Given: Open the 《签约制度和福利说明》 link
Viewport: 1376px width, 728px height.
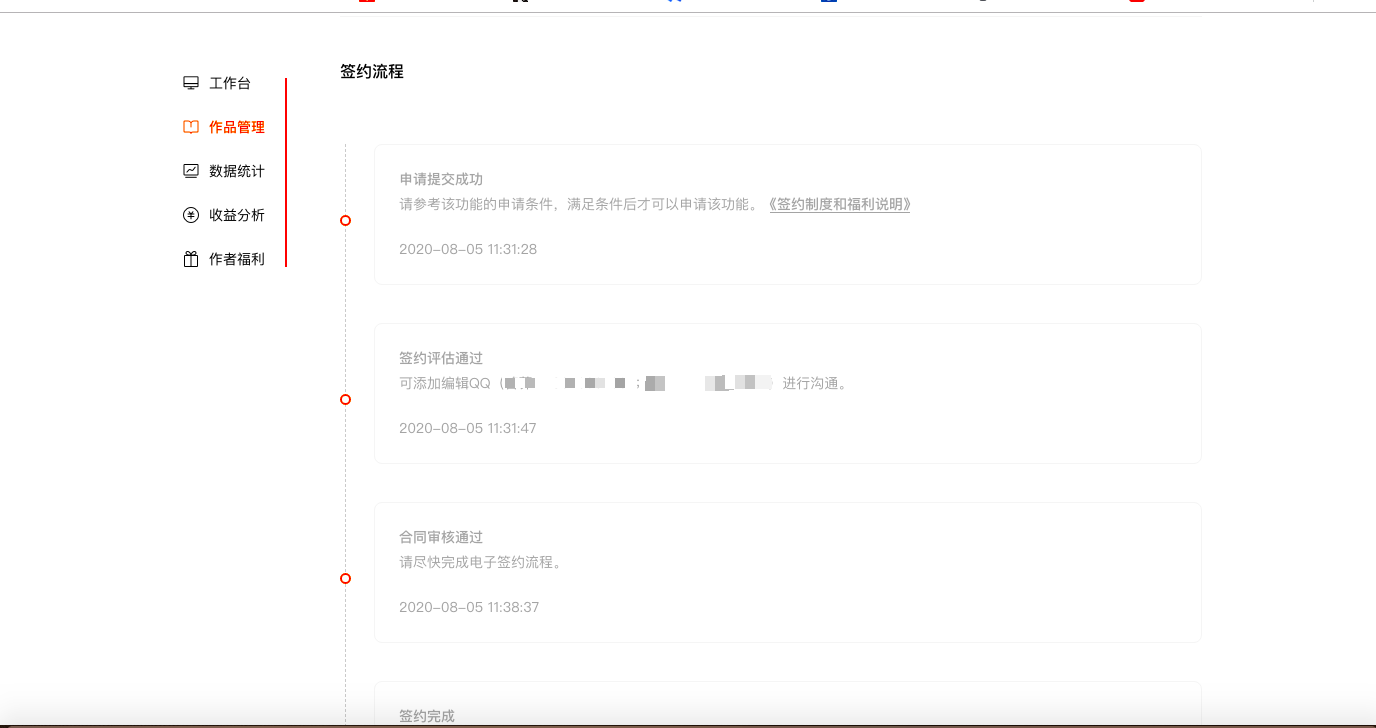Looking at the screenshot, I should tap(839, 204).
